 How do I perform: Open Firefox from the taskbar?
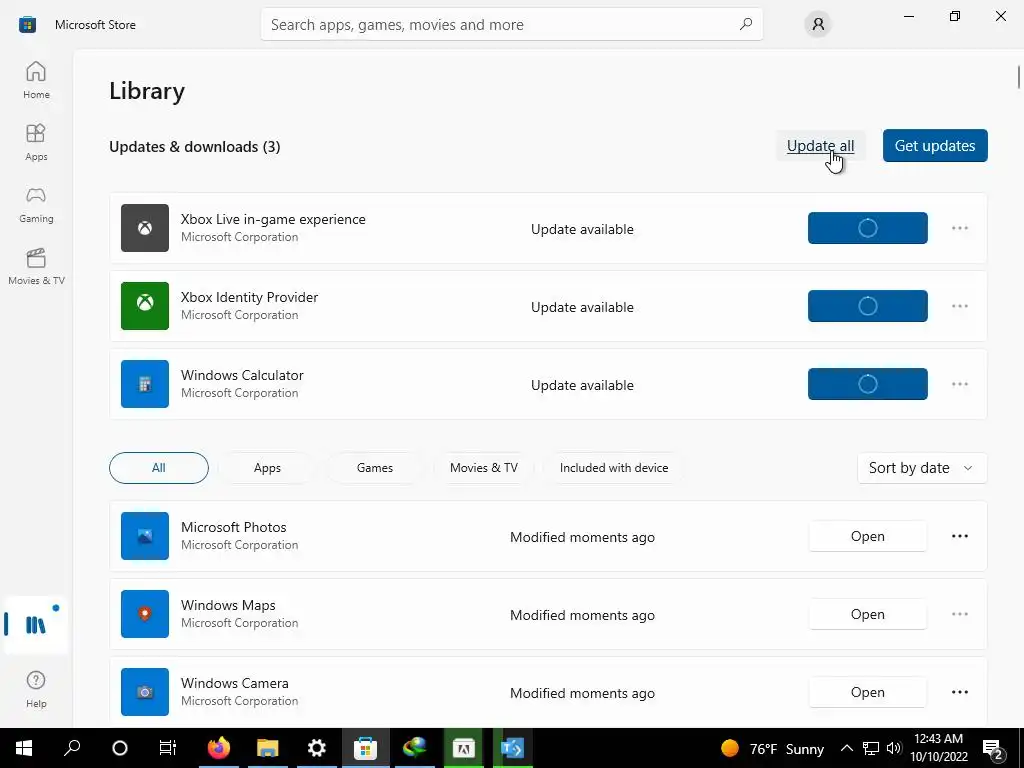tap(219, 748)
